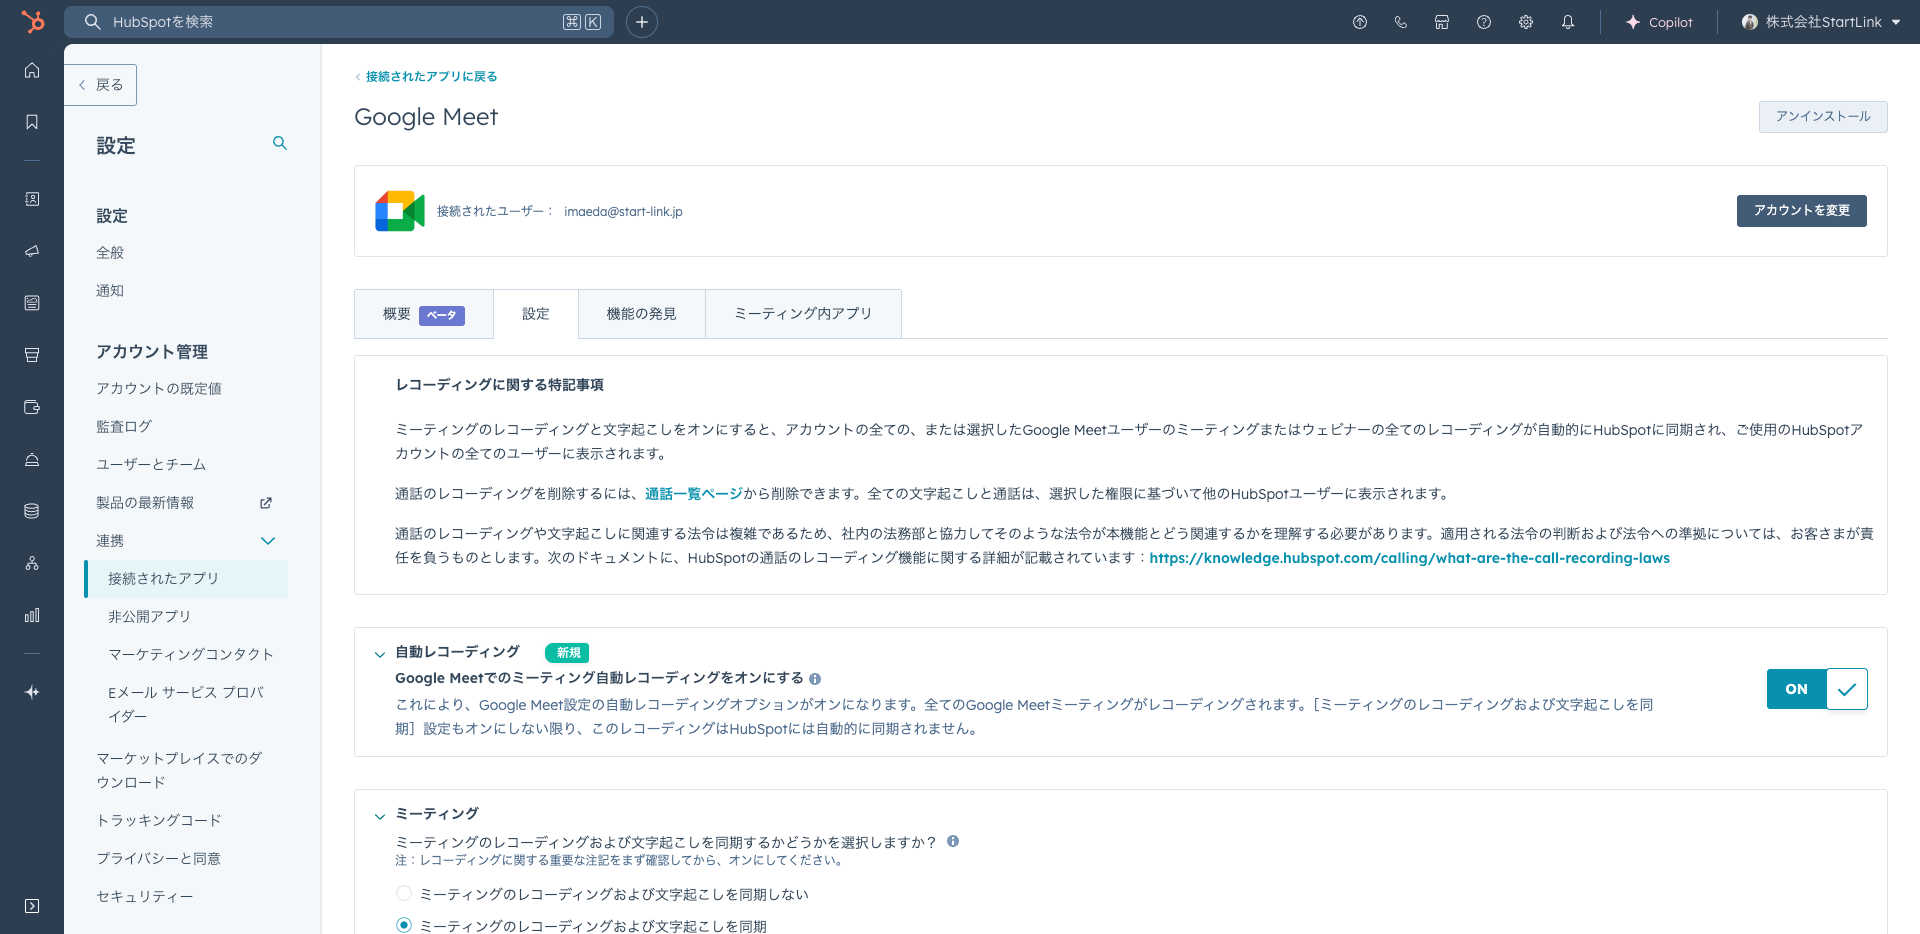Click the HubSpot sprocket logo
The width and height of the screenshot is (1920, 934).
(x=33, y=21)
